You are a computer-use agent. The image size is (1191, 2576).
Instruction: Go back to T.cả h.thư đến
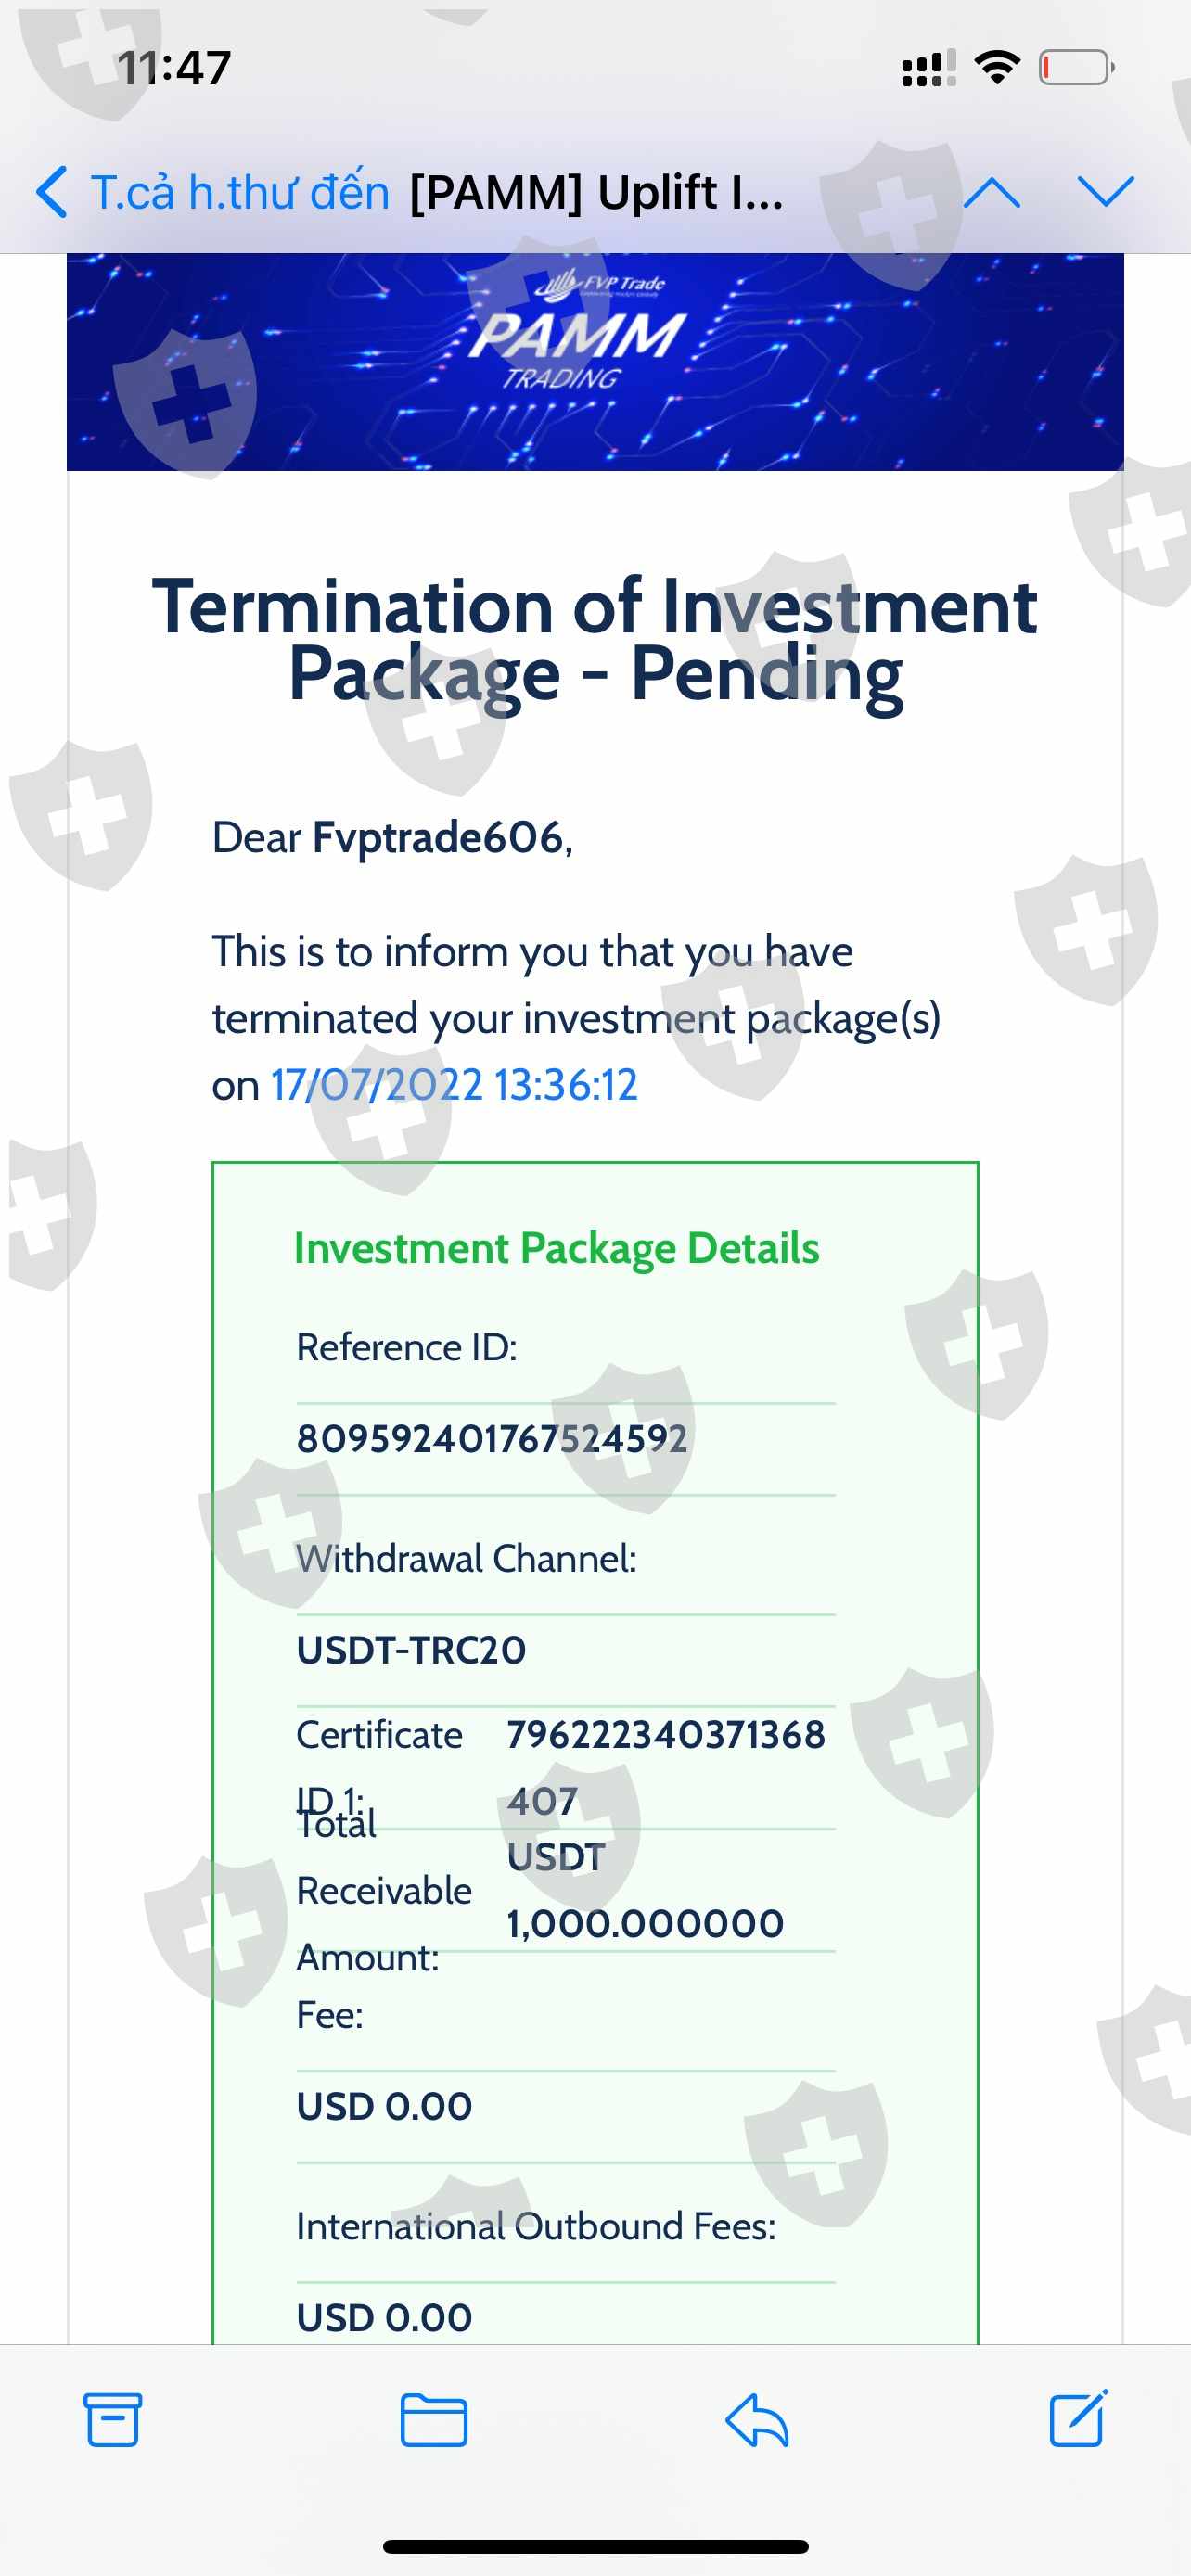pyautogui.click(x=240, y=192)
